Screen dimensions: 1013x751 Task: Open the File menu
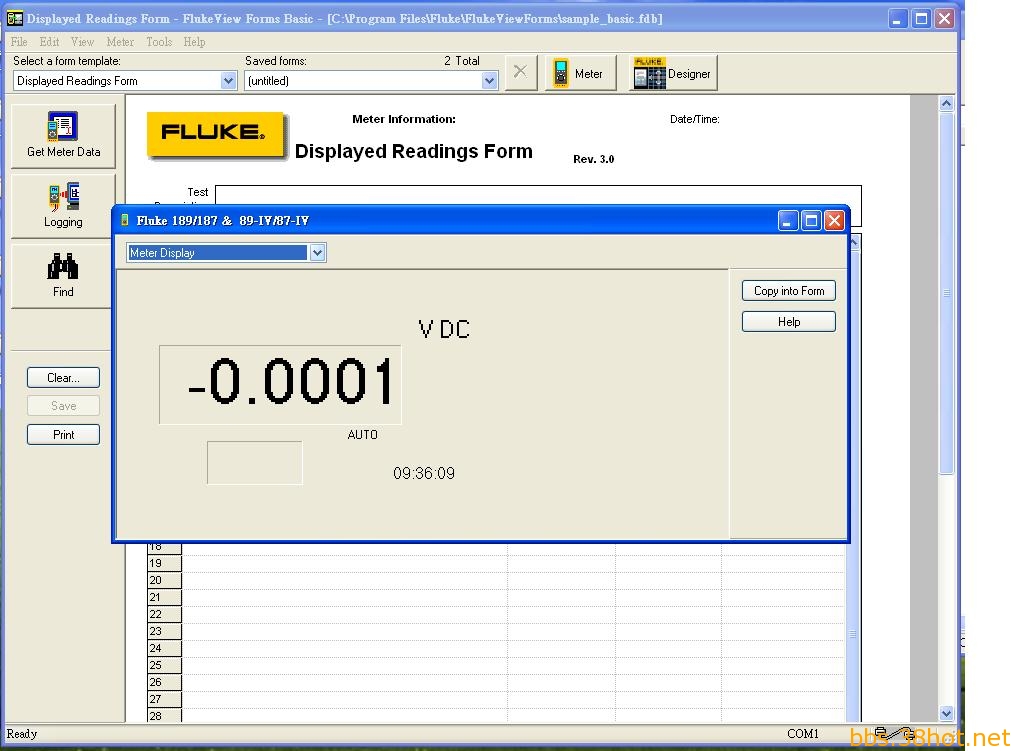tap(19, 42)
